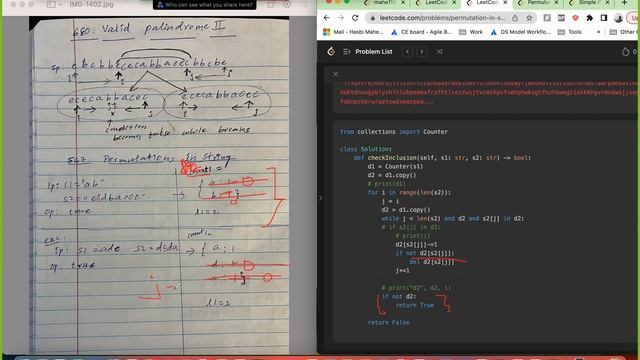Open the Chrome profile avatar

pos(618,18)
